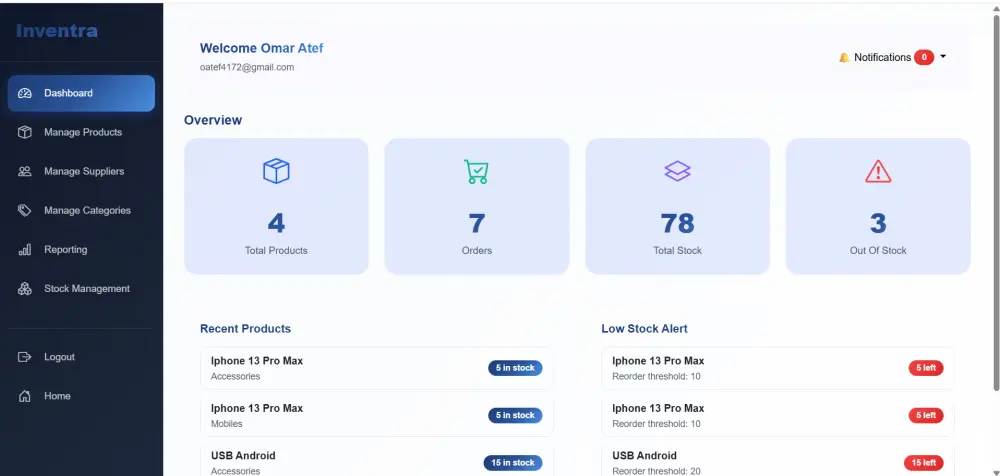Click the Orders card label
The image size is (1000, 476).
476,251
